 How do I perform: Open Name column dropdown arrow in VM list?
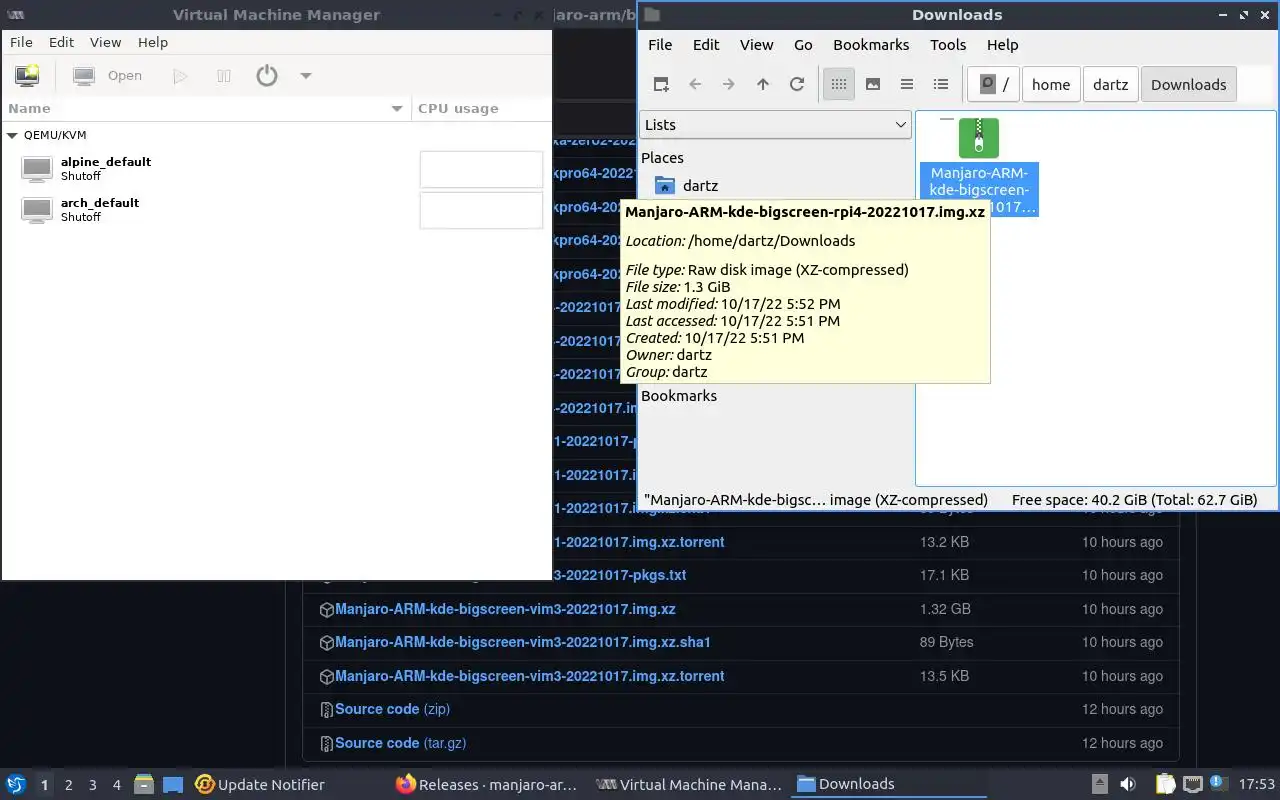tap(397, 108)
